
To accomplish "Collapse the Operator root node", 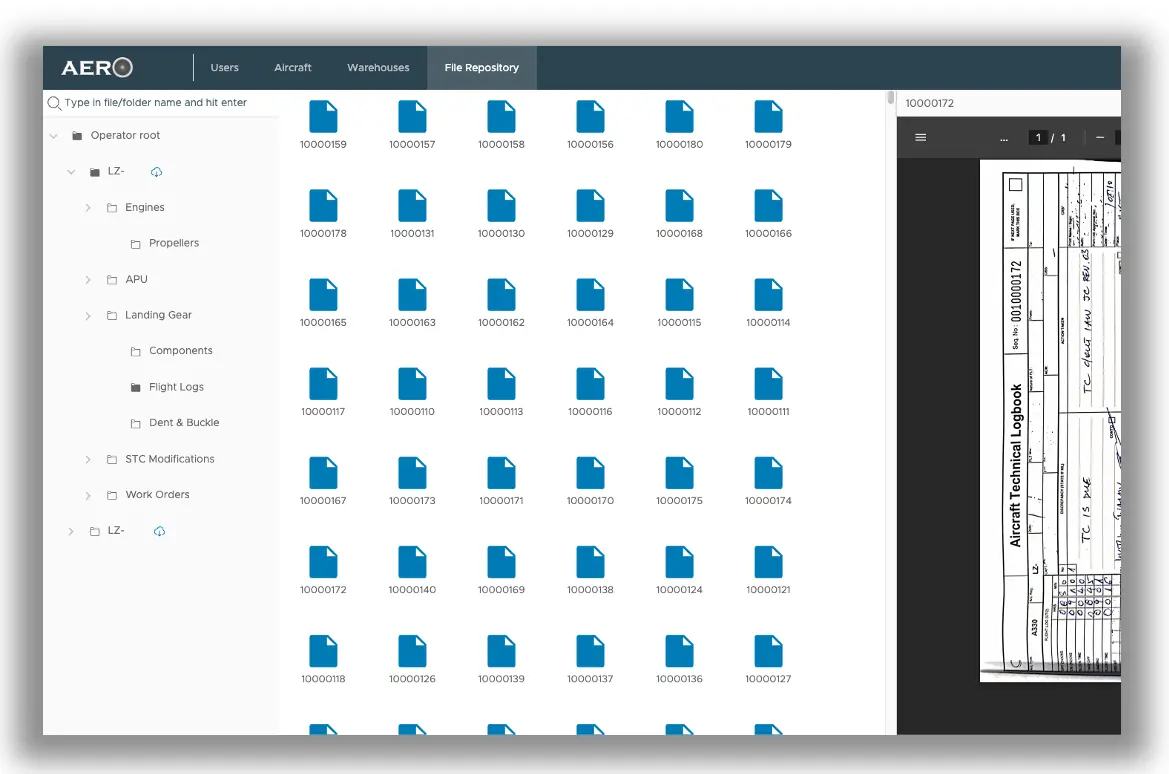I will coord(54,136).
